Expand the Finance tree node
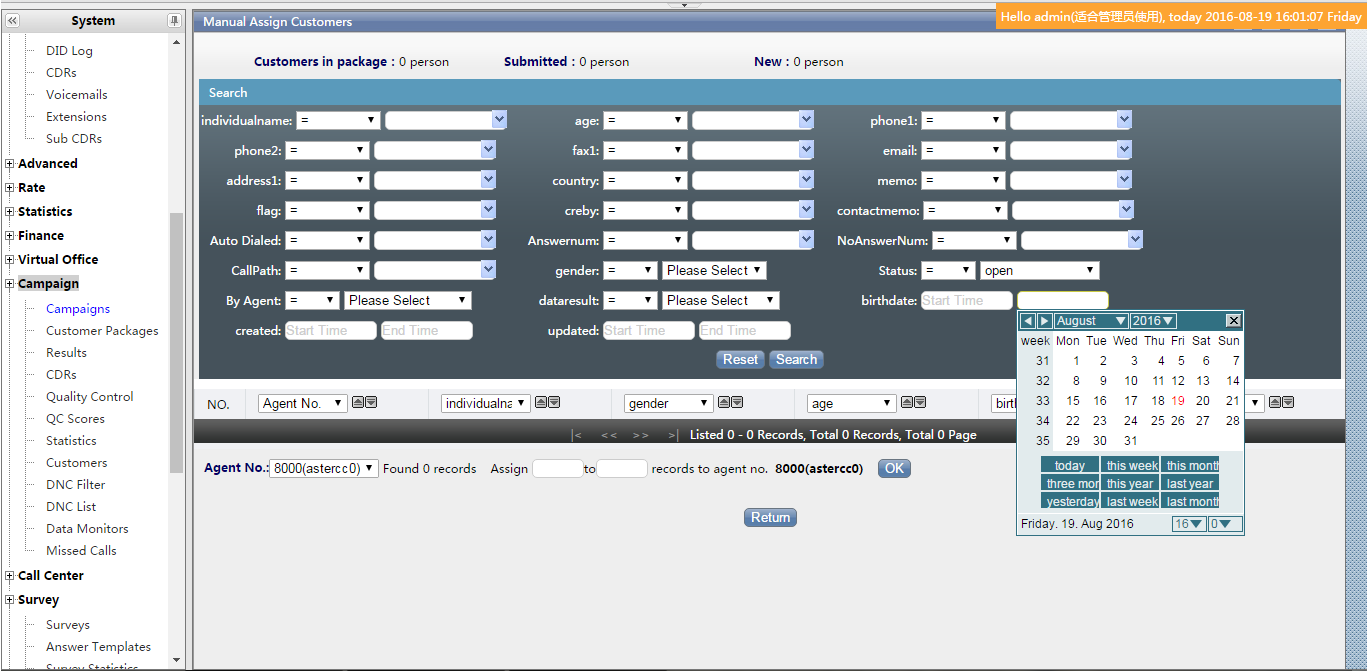The height and width of the screenshot is (671, 1368). tap(10, 236)
